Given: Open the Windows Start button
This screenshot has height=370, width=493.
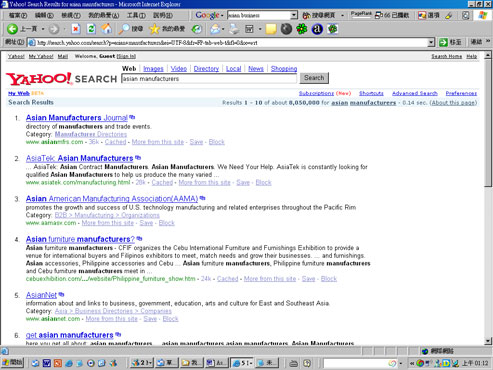Looking at the screenshot, I should point(13,362).
